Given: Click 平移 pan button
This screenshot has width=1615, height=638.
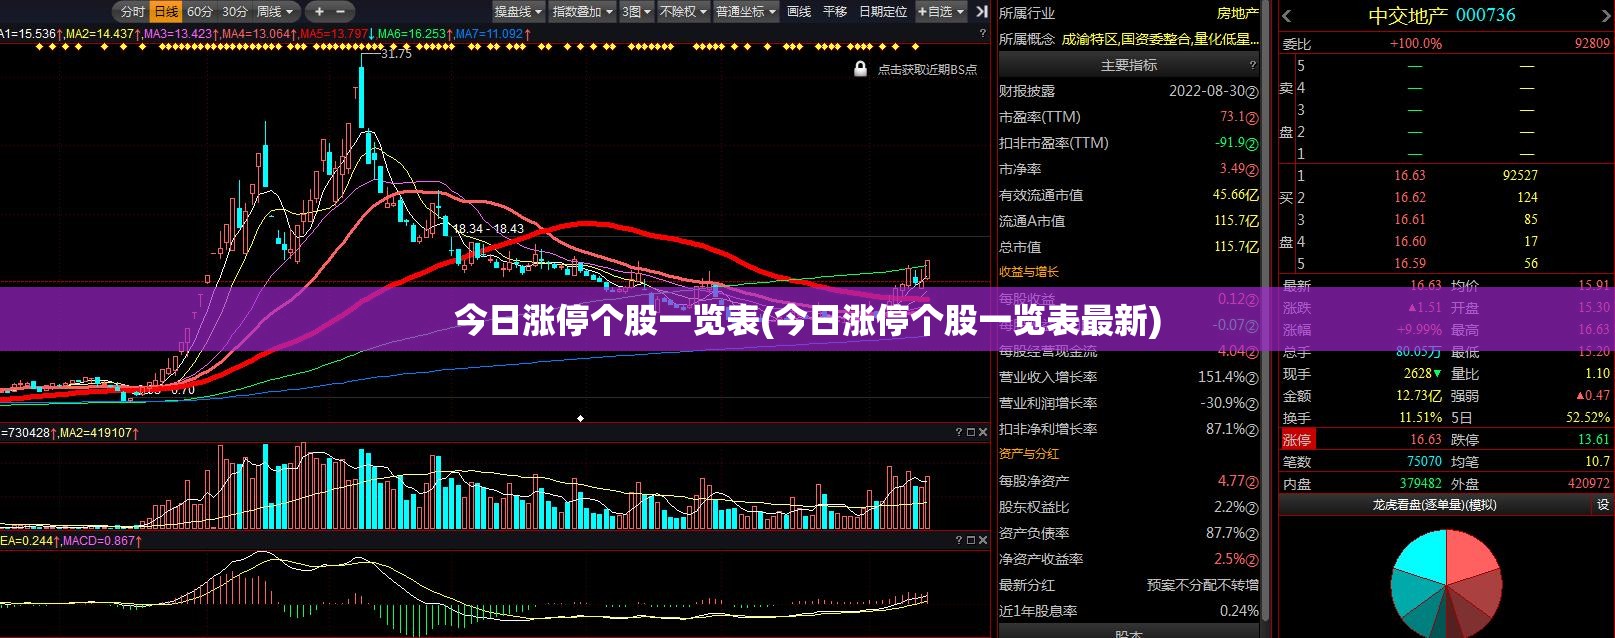Looking at the screenshot, I should [835, 12].
